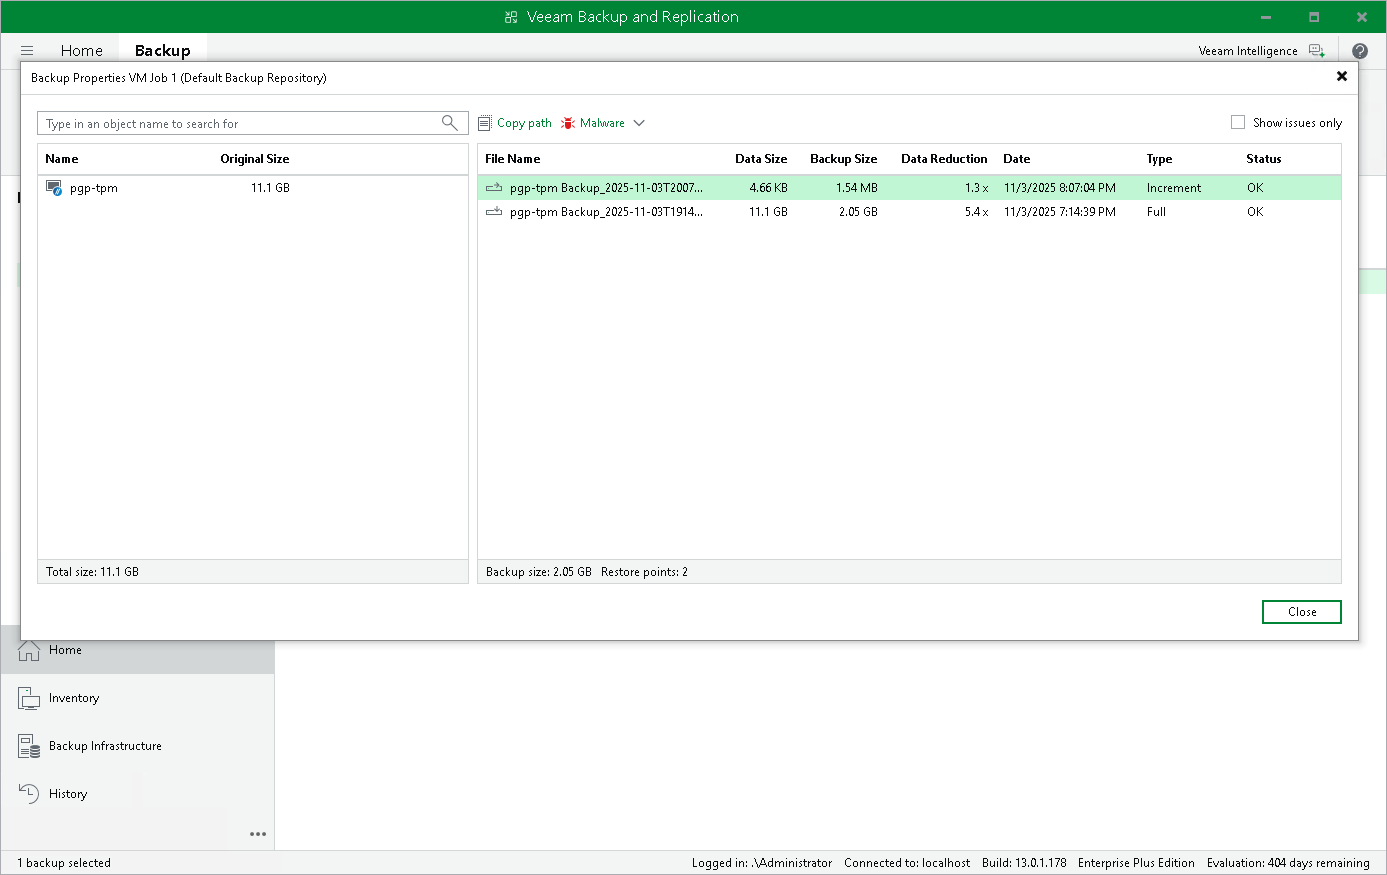
Task: Click the full backup file icon
Action: 494,212
